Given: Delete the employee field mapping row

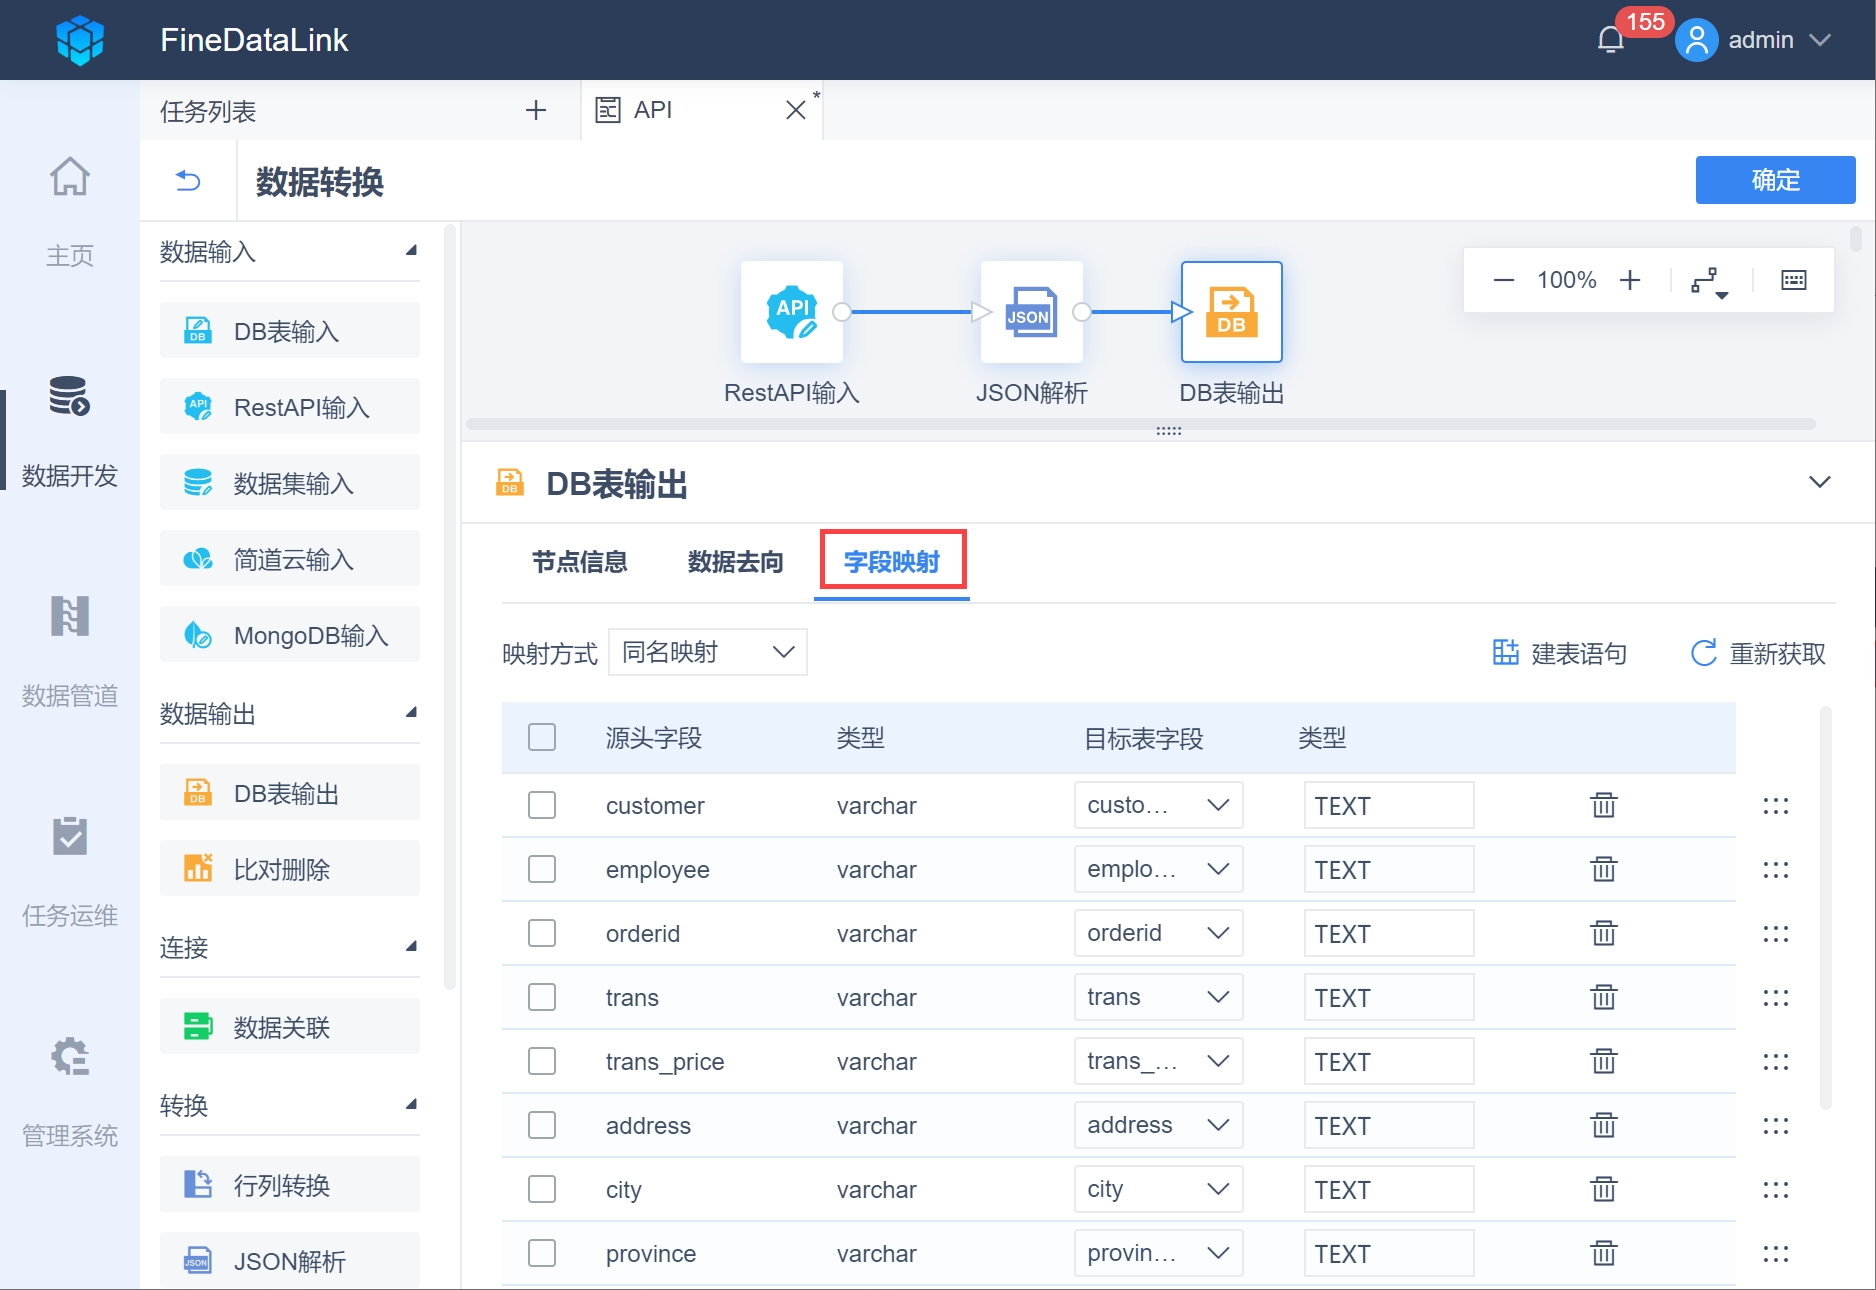Looking at the screenshot, I should pos(1604,869).
